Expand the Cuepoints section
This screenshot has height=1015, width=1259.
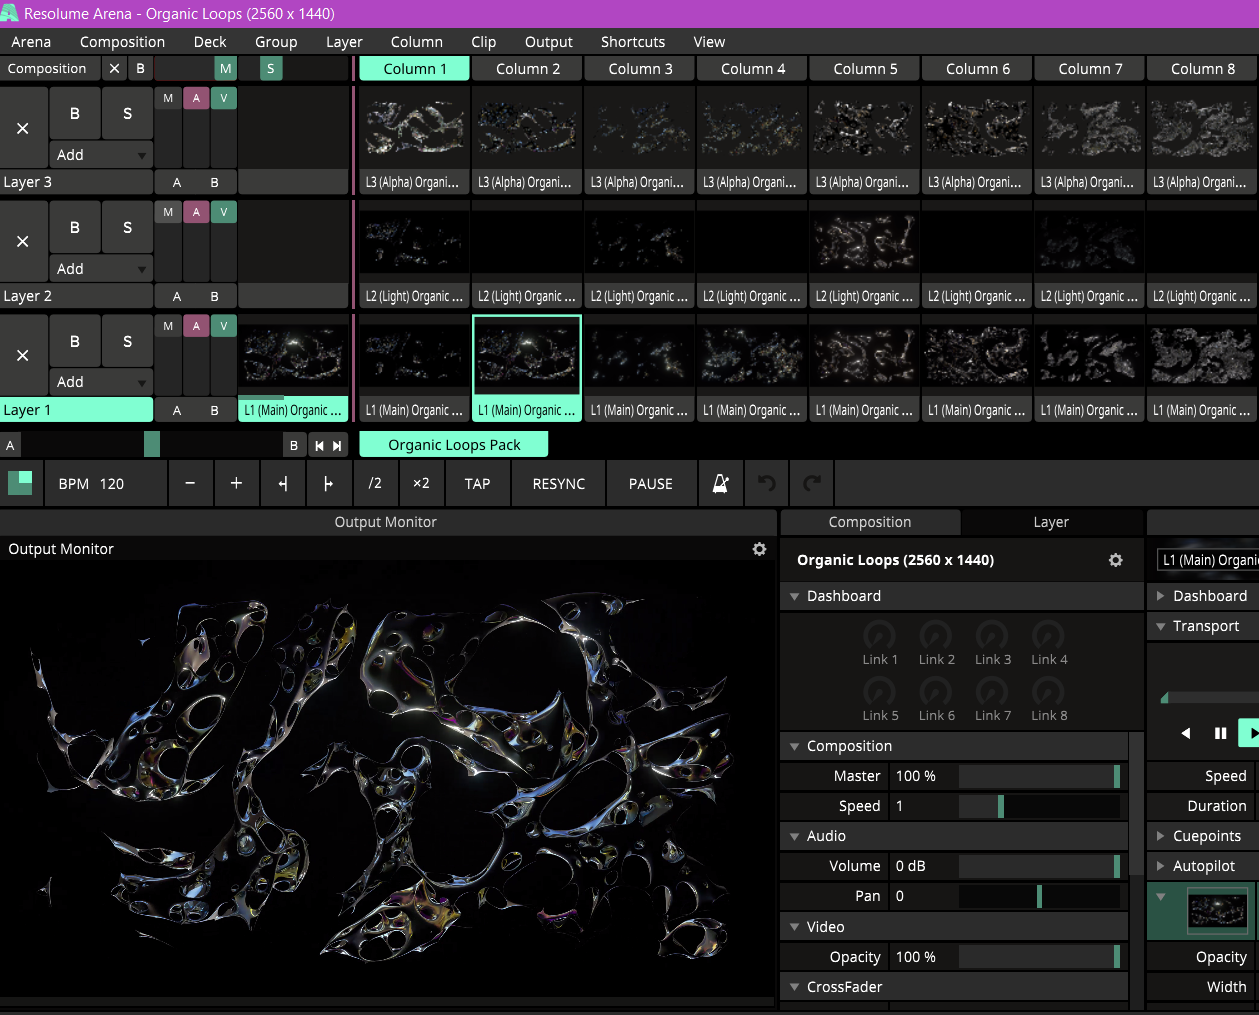click(x=1161, y=836)
